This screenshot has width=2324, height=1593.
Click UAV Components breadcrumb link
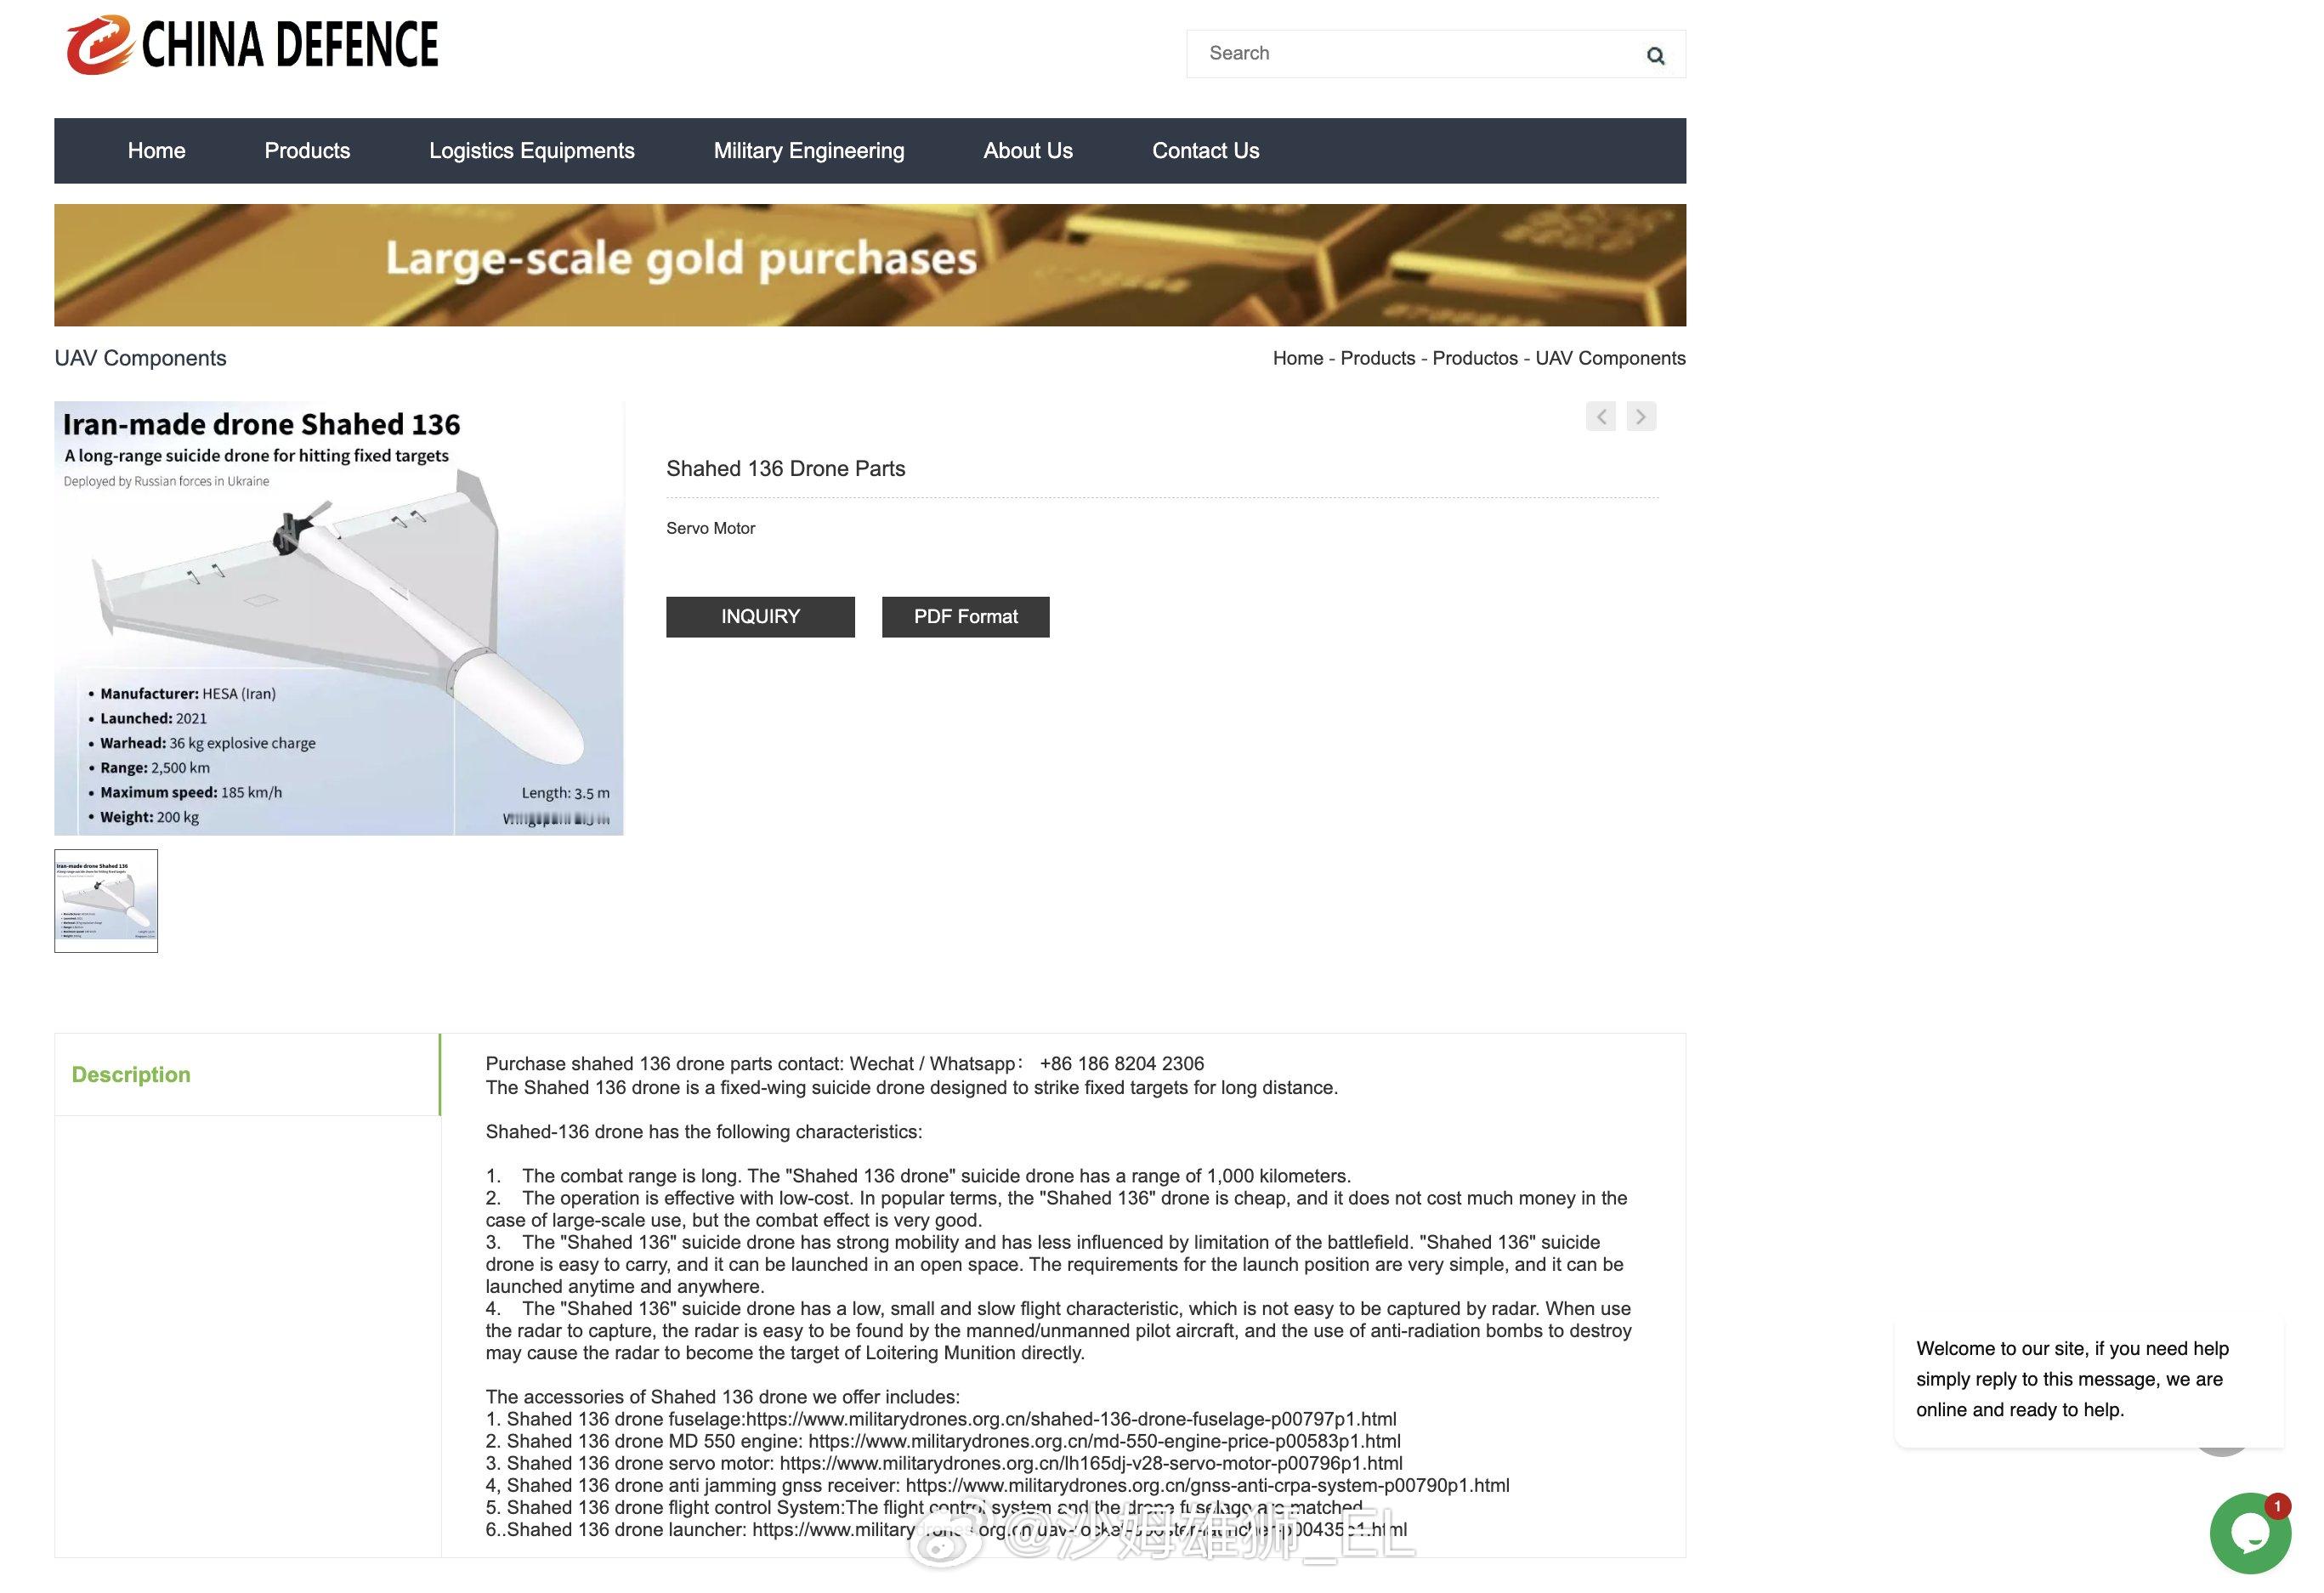(1610, 358)
